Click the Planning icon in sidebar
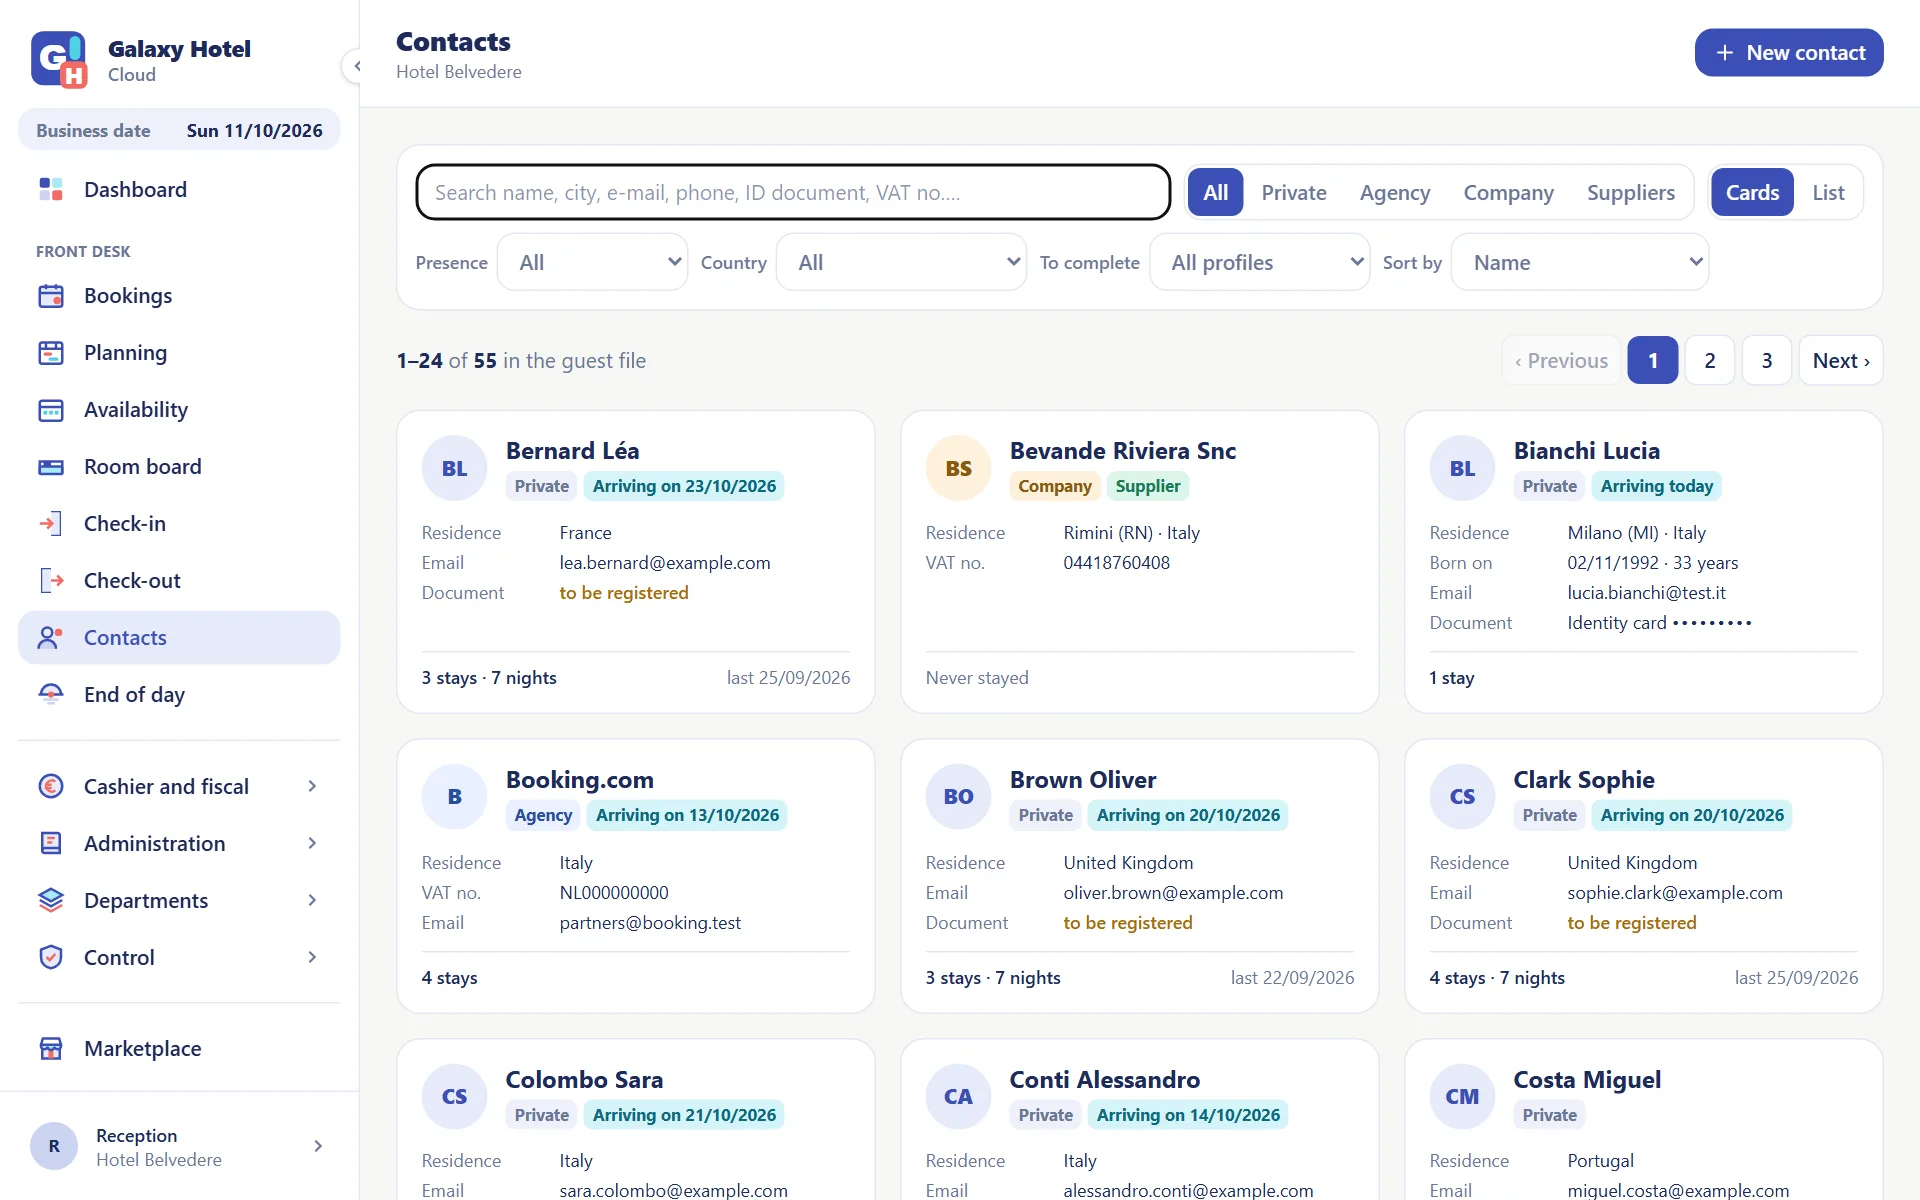This screenshot has height=1200, width=1920. point(51,352)
